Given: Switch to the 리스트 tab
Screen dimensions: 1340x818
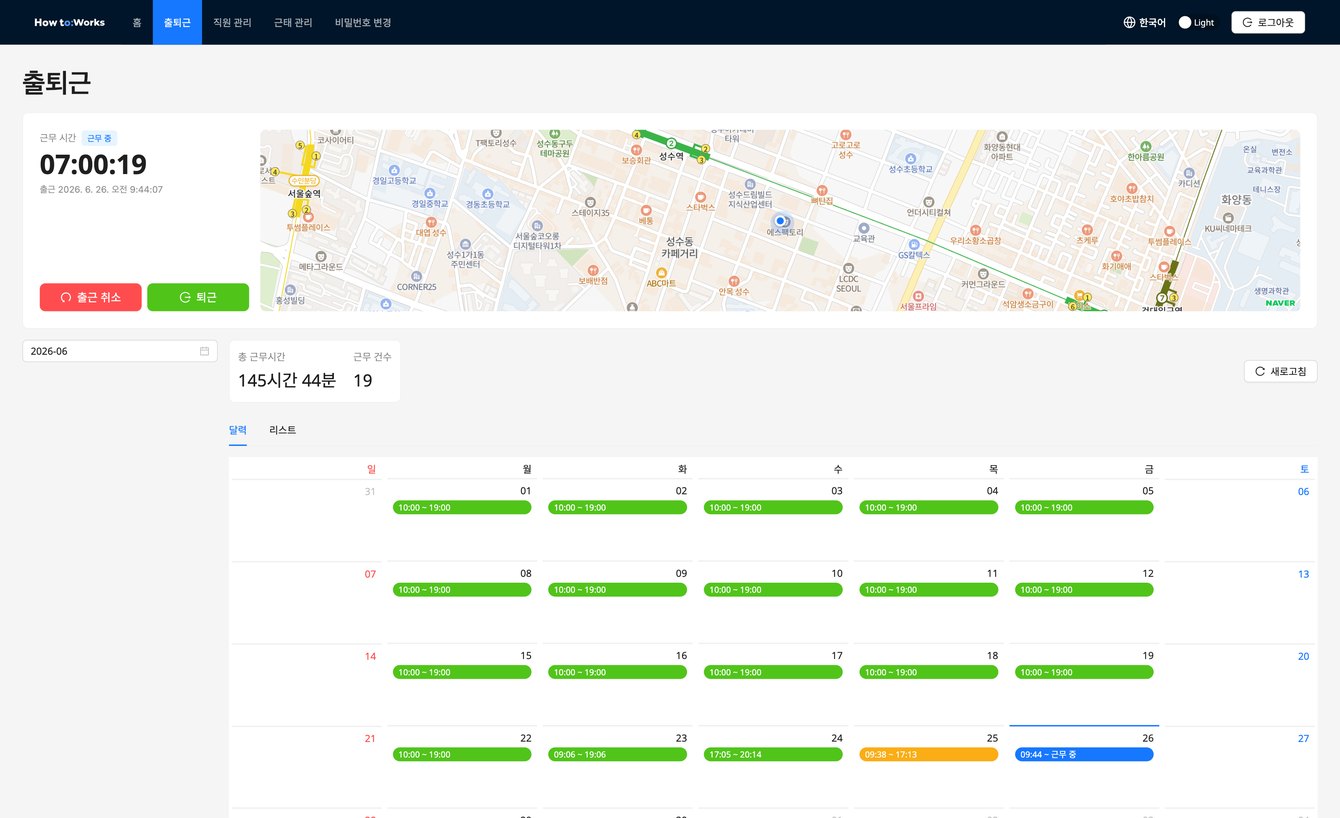Looking at the screenshot, I should point(282,430).
